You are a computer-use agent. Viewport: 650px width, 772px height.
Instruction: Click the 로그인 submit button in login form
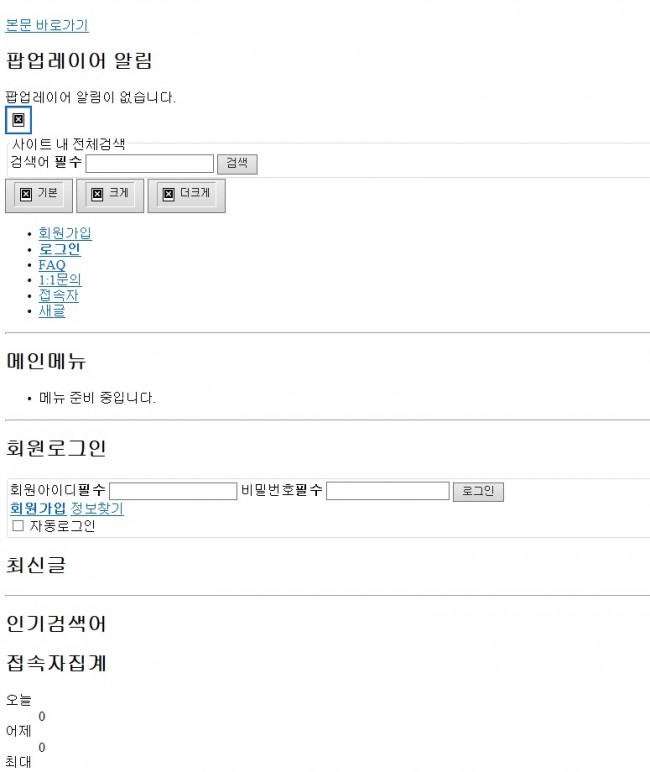(x=478, y=491)
